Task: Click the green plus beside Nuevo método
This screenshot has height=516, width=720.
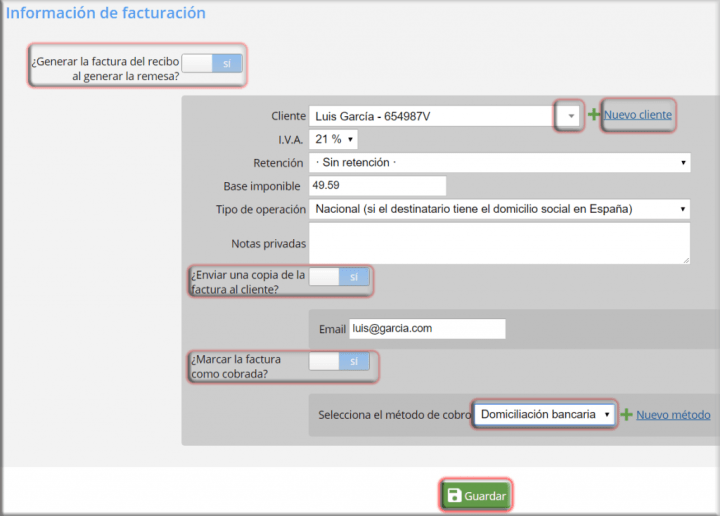Action: pyautogui.click(x=626, y=415)
